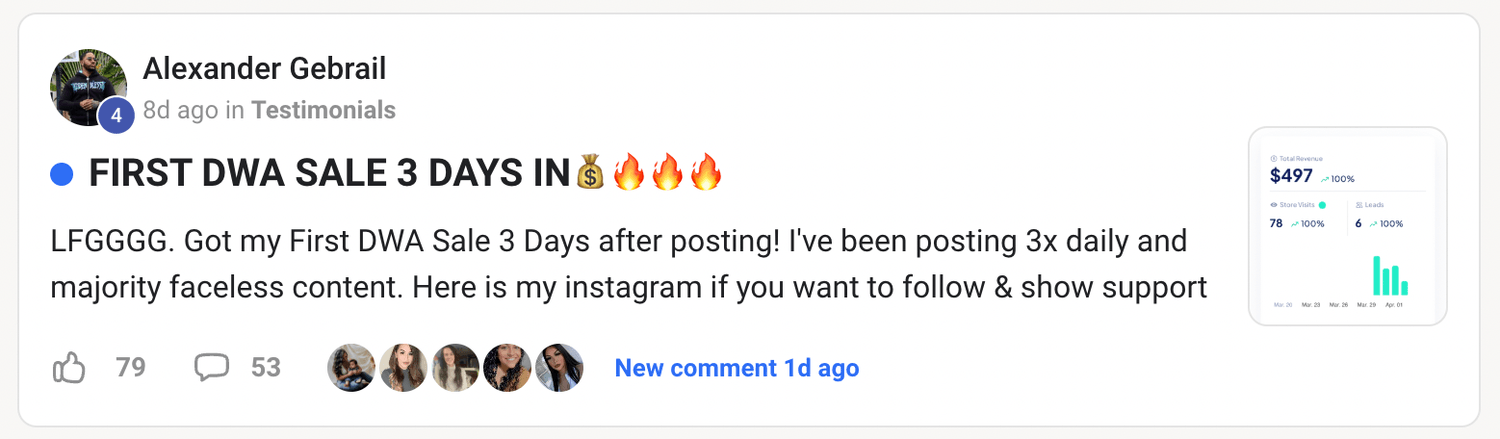Image resolution: width=1500 pixels, height=439 pixels.
Task: Open post titled FIRST DWA SALE 3 DAYS IN
Action: pyautogui.click(x=329, y=174)
